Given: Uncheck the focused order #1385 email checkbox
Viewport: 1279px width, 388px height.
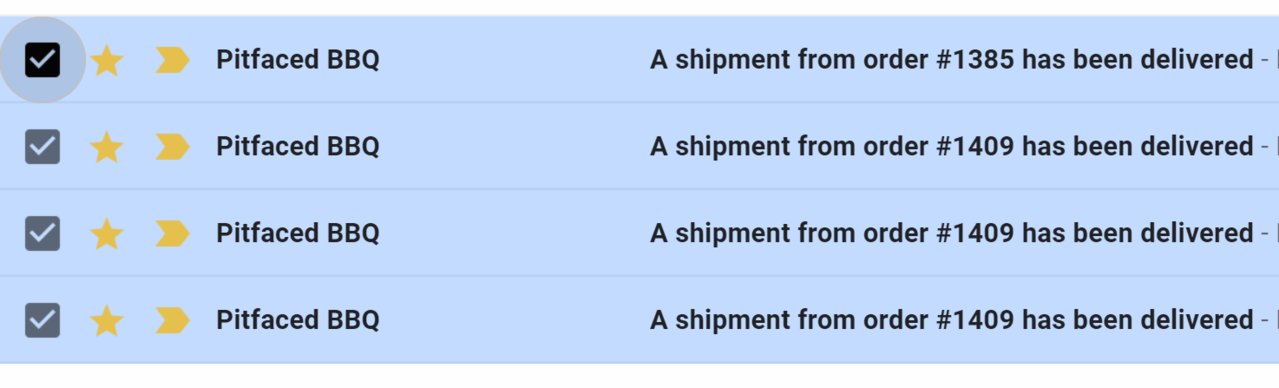Looking at the screenshot, I should coord(42,60).
